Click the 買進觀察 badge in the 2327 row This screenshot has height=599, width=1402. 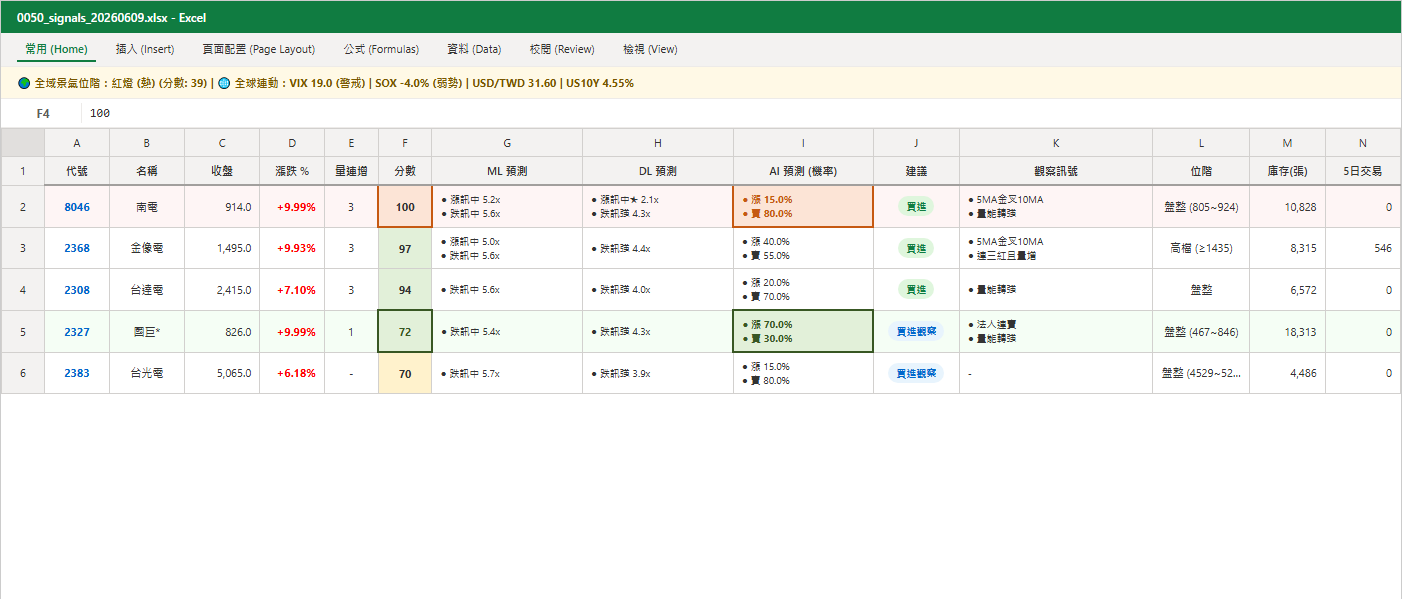tap(916, 332)
